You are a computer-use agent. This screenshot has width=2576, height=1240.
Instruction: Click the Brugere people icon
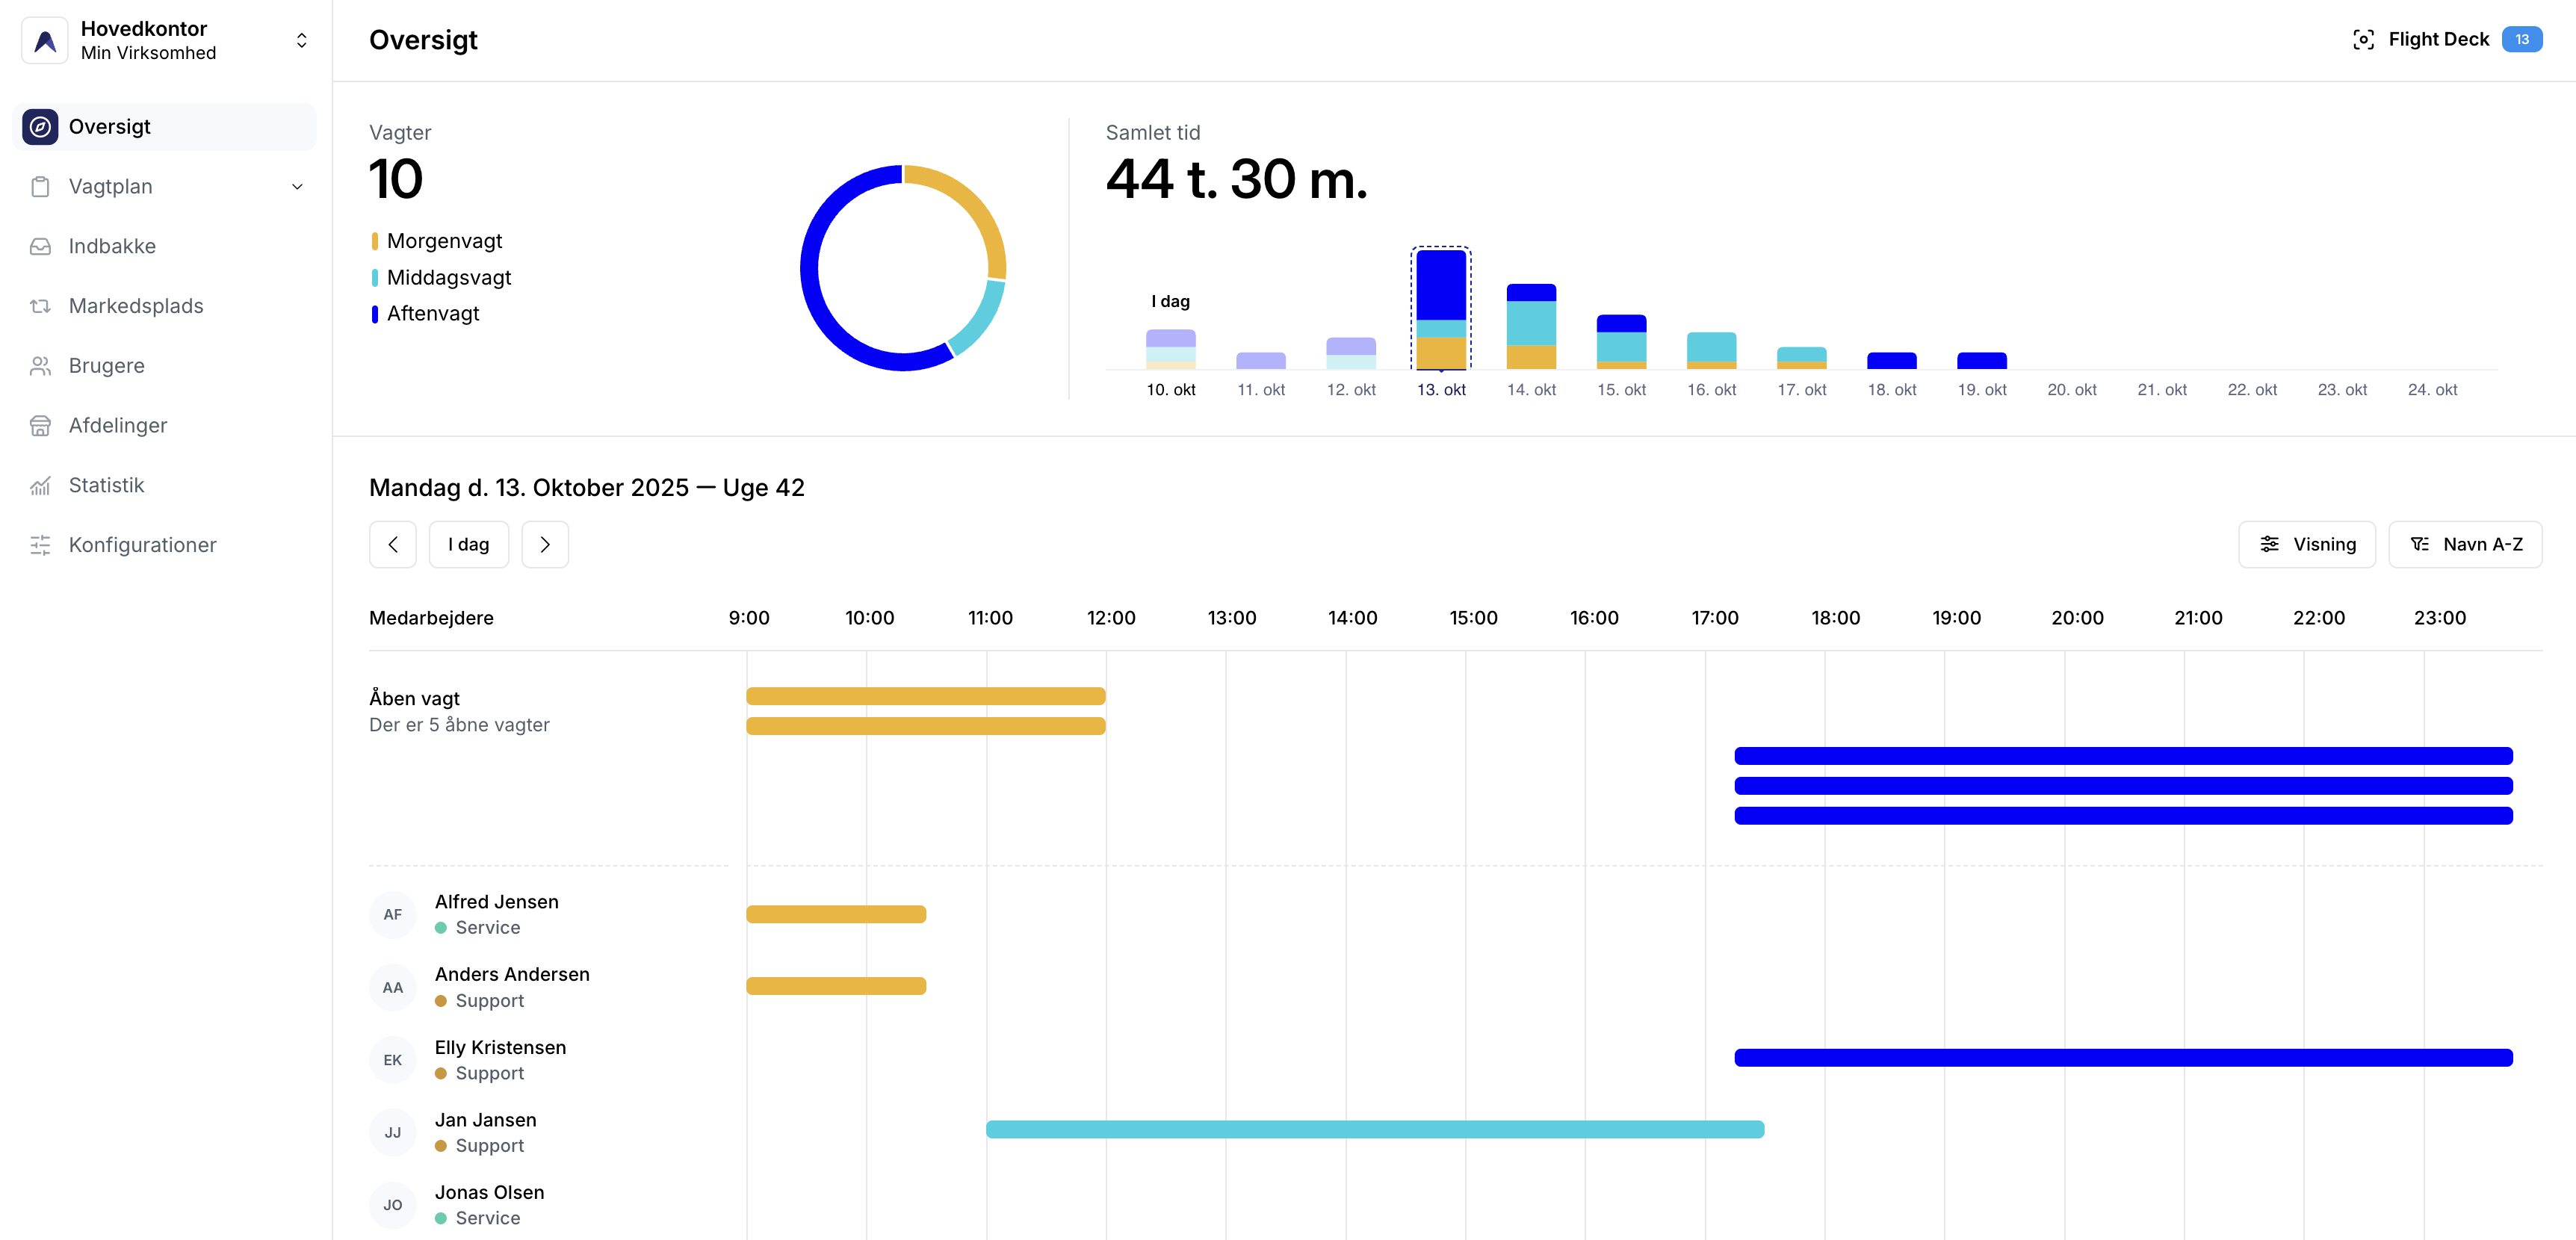pos(40,366)
